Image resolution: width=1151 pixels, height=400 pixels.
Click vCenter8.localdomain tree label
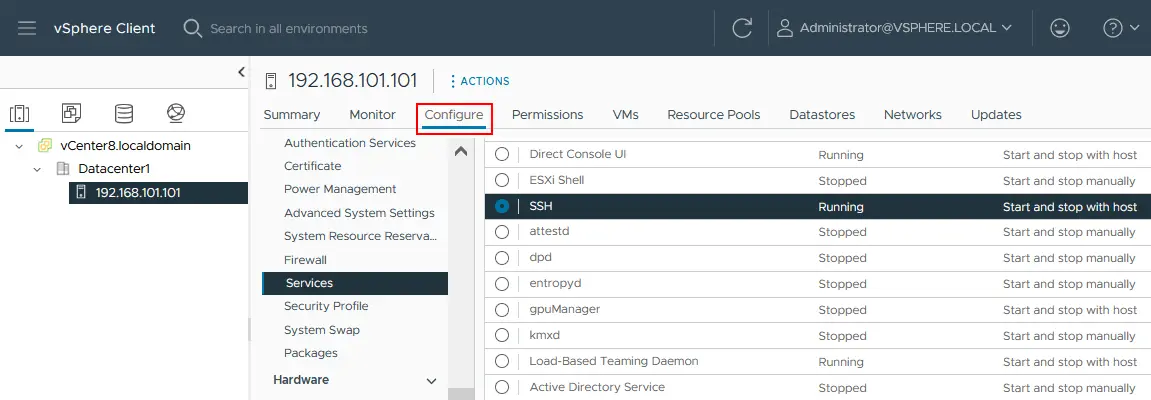point(125,145)
